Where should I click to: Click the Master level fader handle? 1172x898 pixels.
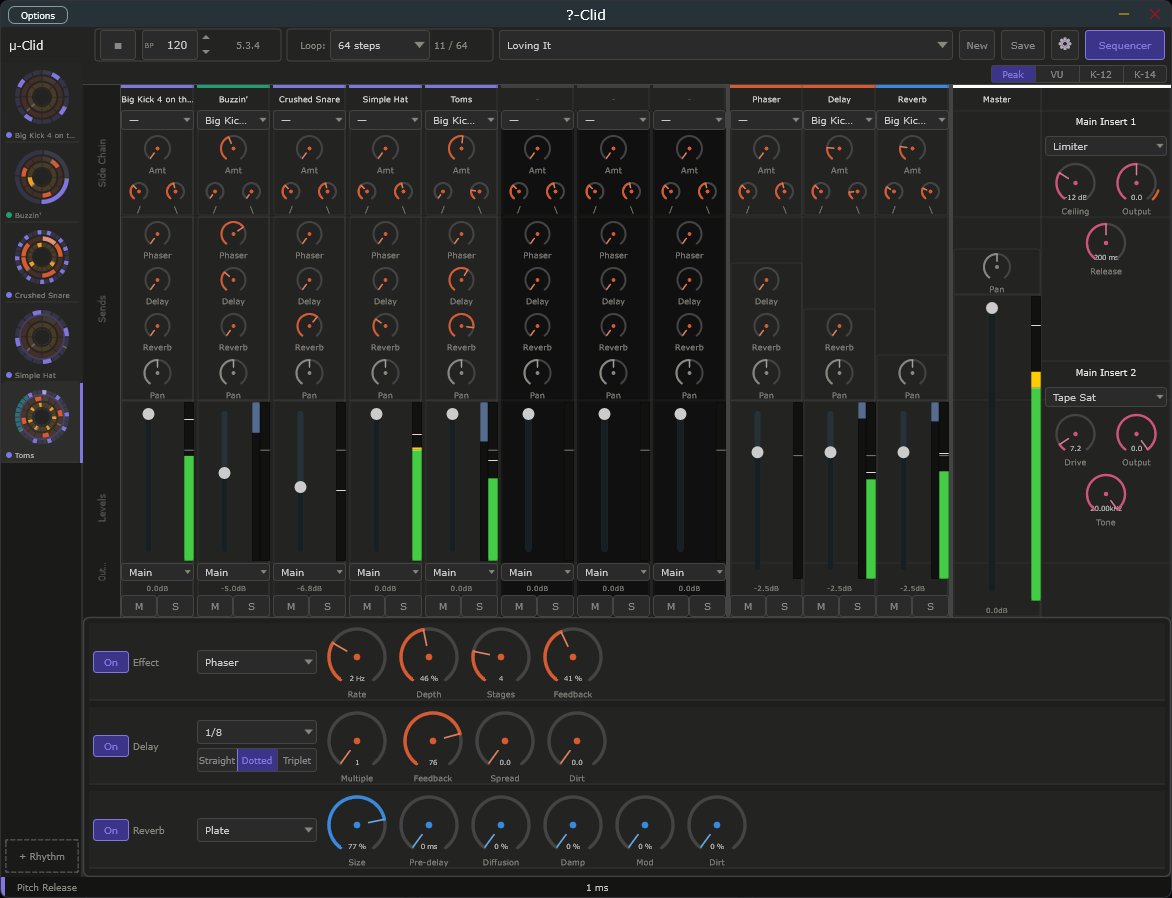[x=992, y=308]
